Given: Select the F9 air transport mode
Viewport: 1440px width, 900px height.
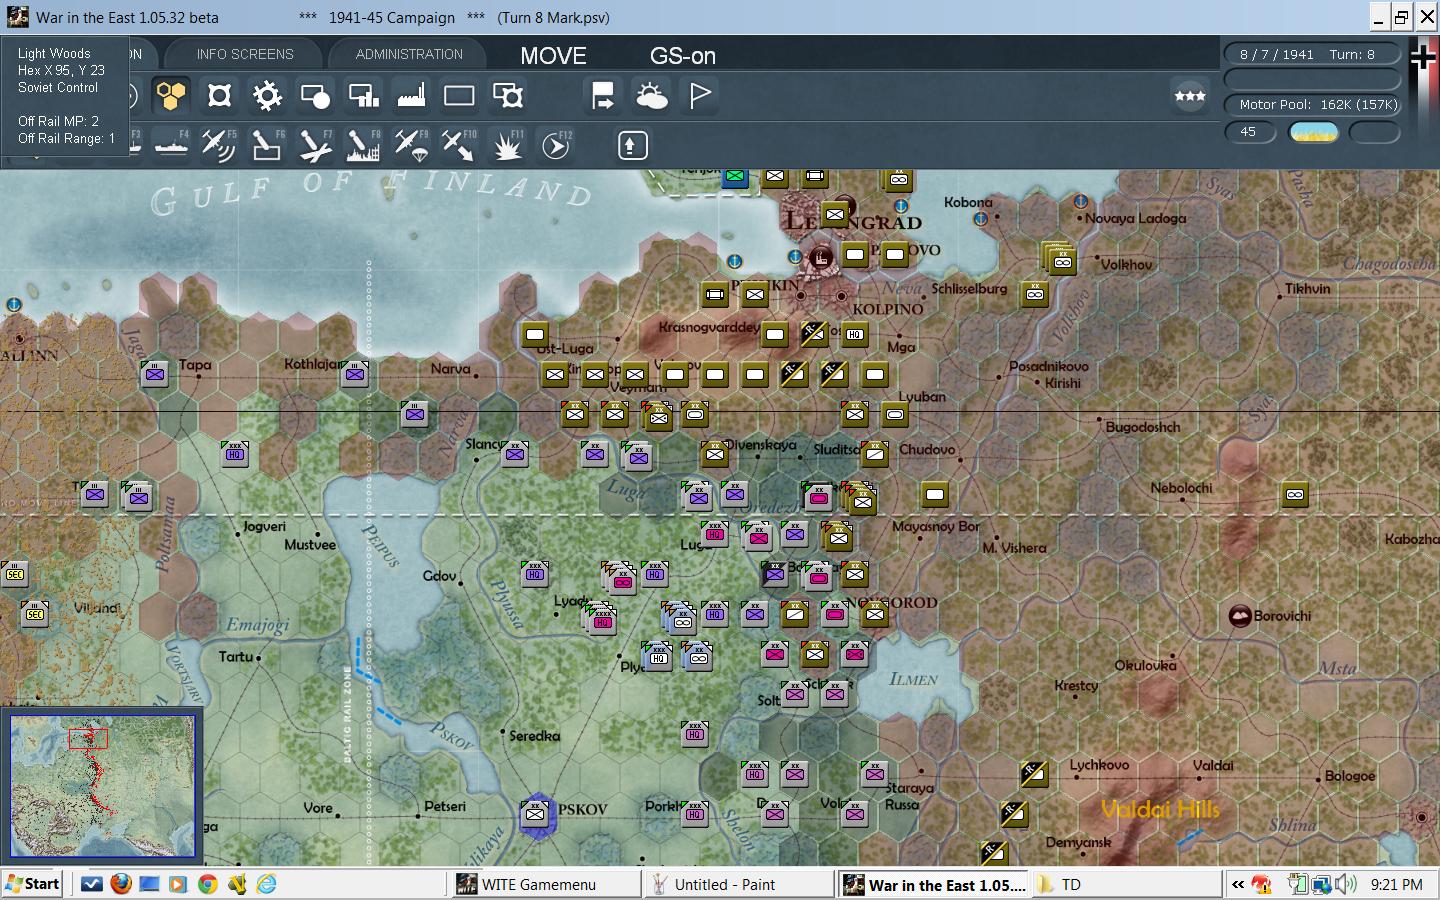Looking at the screenshot, I should coord(411,145).
